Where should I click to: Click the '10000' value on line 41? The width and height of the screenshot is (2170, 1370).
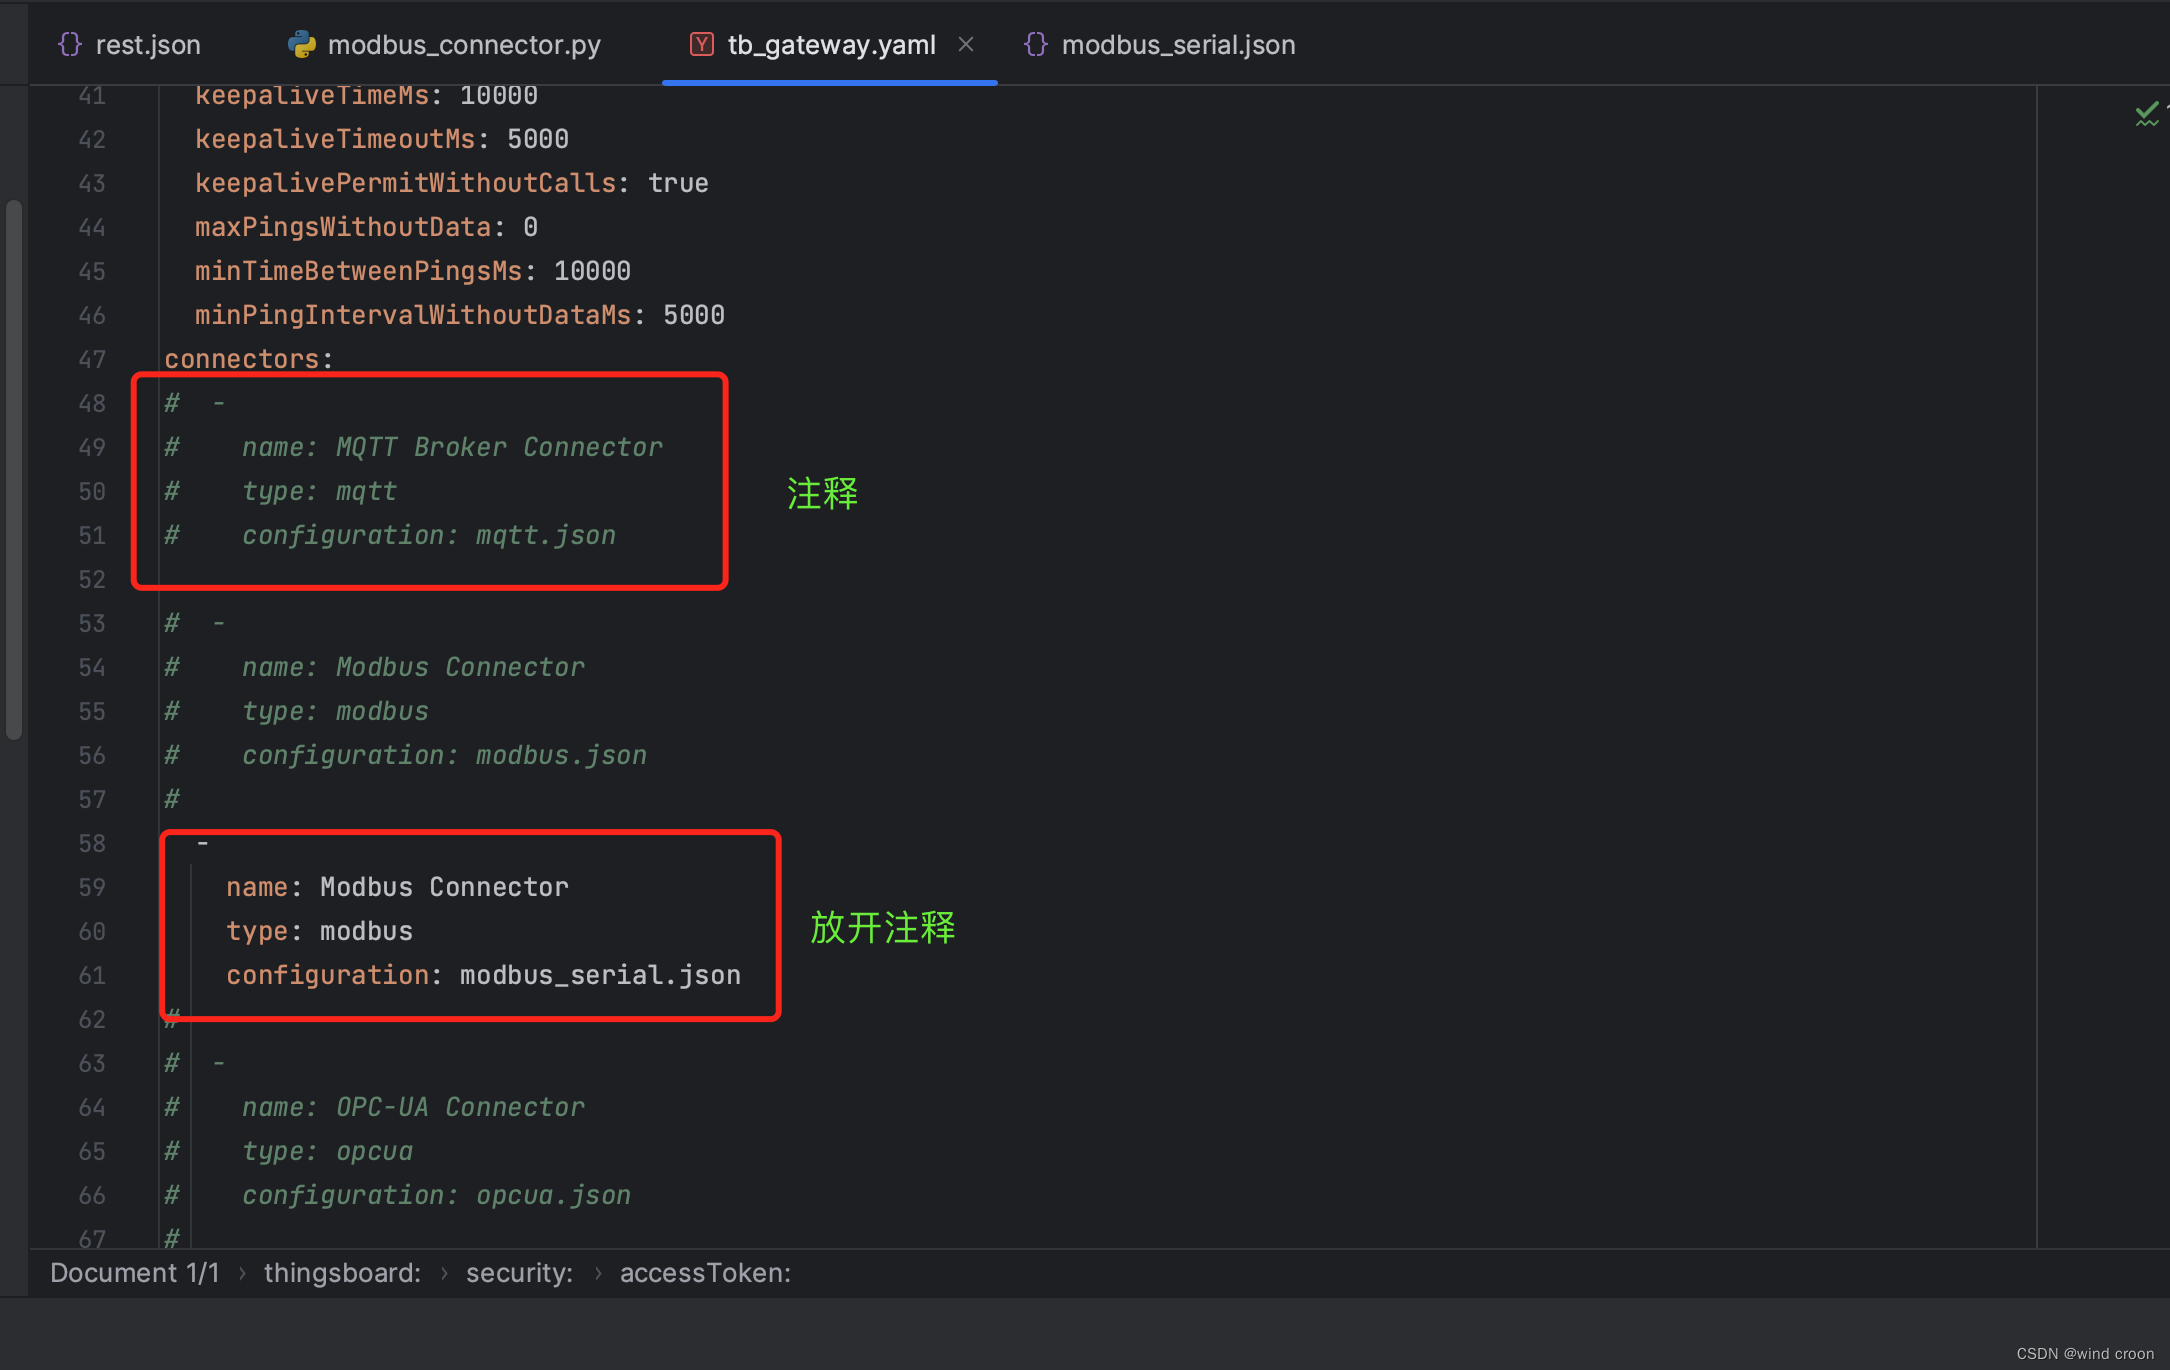point(499,95)
